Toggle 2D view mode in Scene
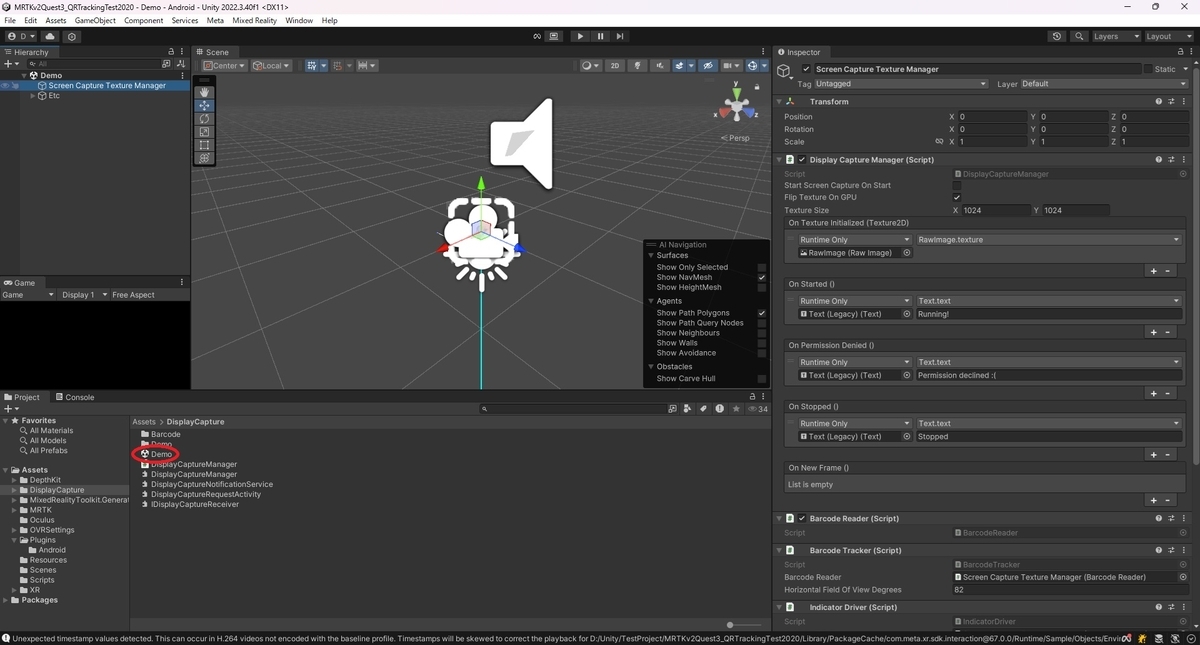The height and width of the screenshot is (645, 1200). pyautogui.click(x=615, y=66)
